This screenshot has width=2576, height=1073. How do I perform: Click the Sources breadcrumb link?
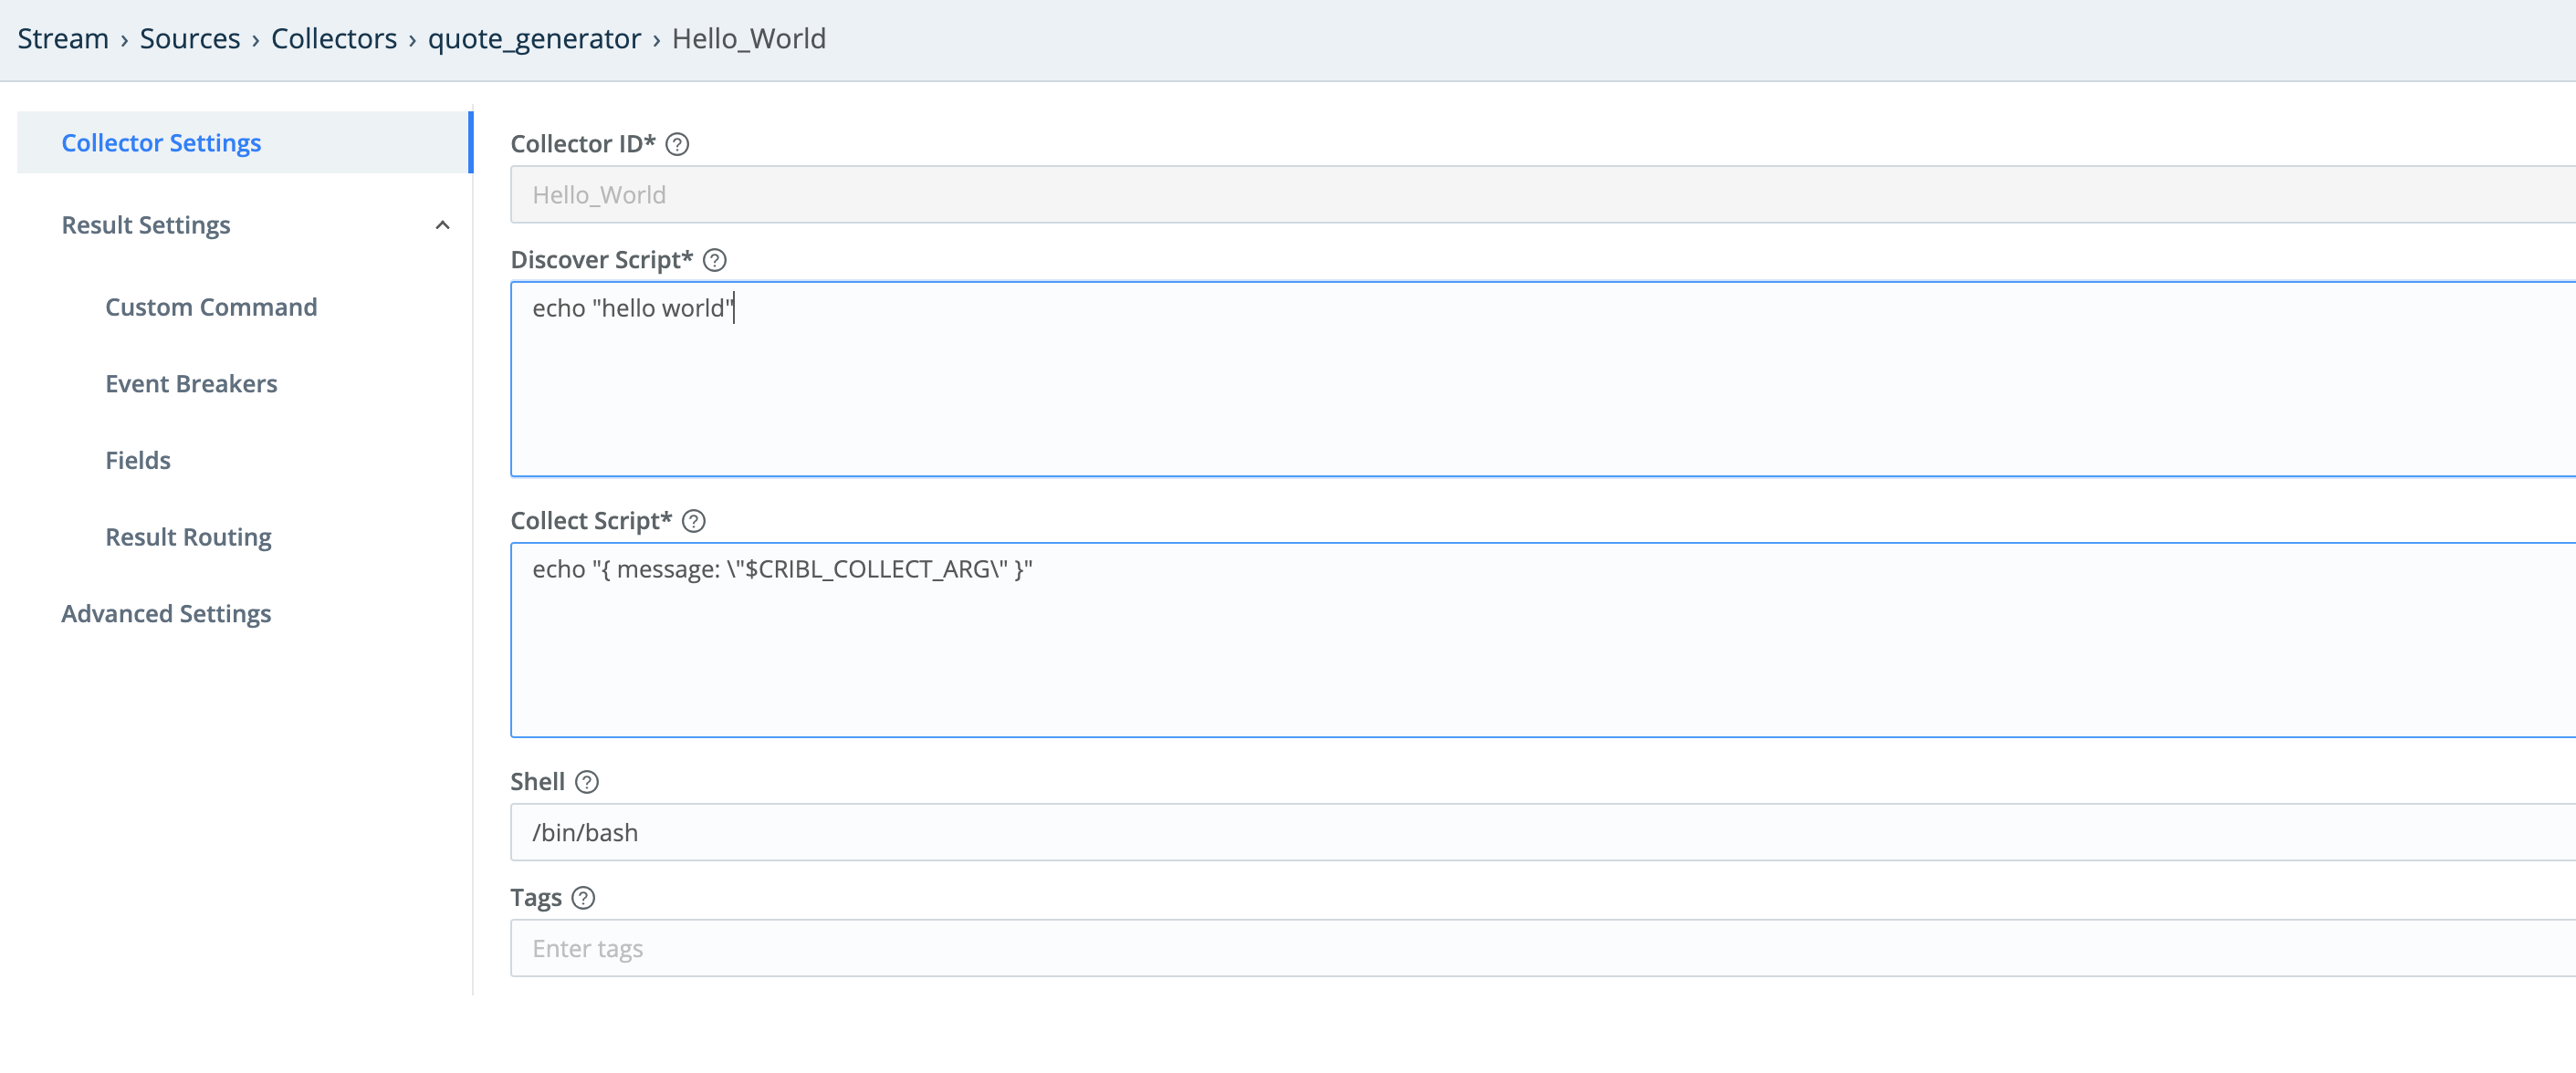pyautogui.click(x=190, y=39)
